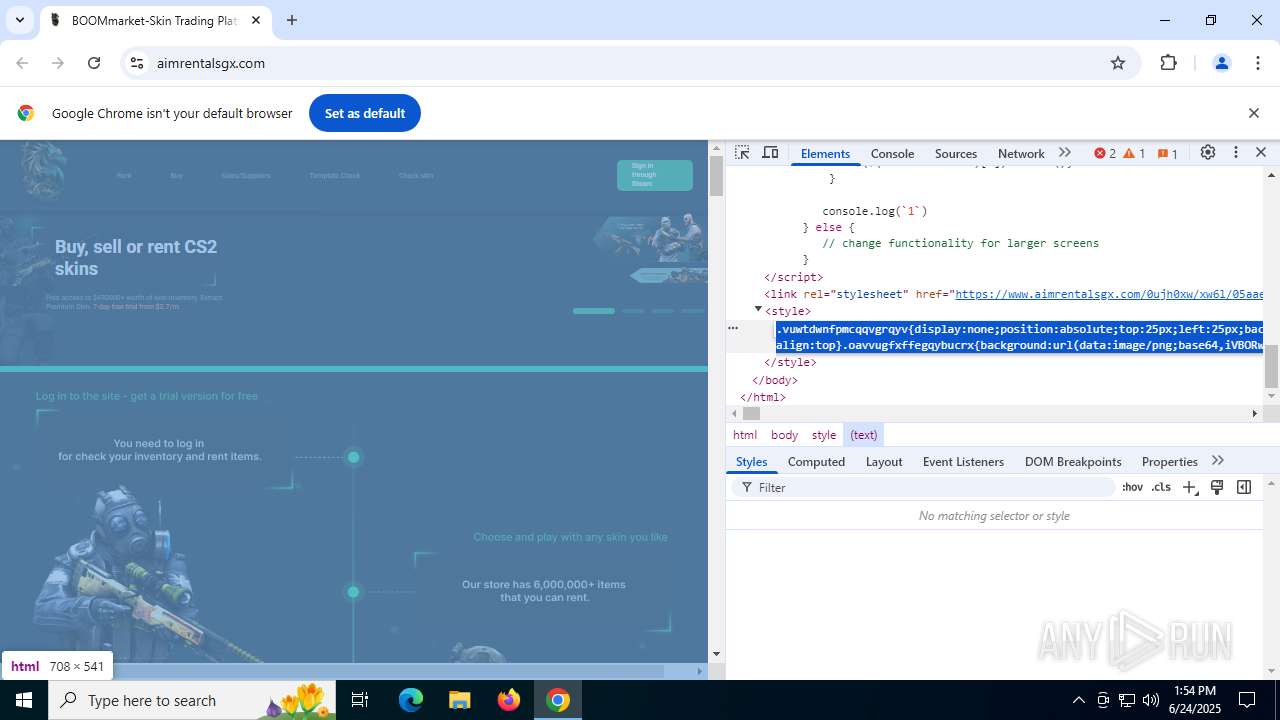This screenshot has width=1280, height=720.
Task: Dismiss the default browser infobar
Action: point(1253,113)
